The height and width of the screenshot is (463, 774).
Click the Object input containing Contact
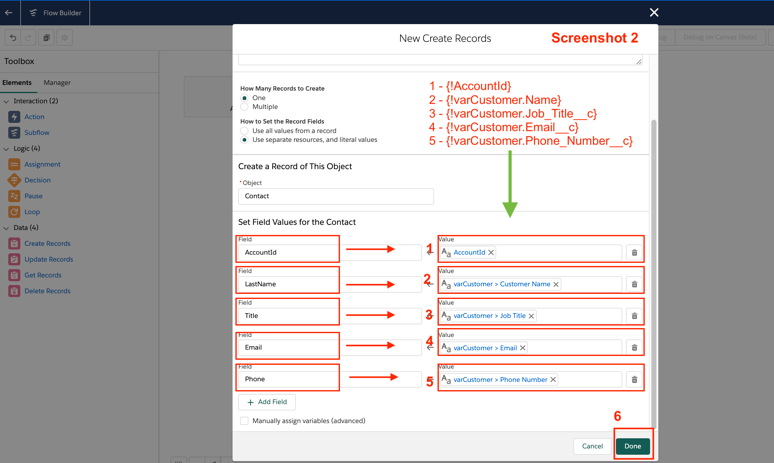pos(336,197)
